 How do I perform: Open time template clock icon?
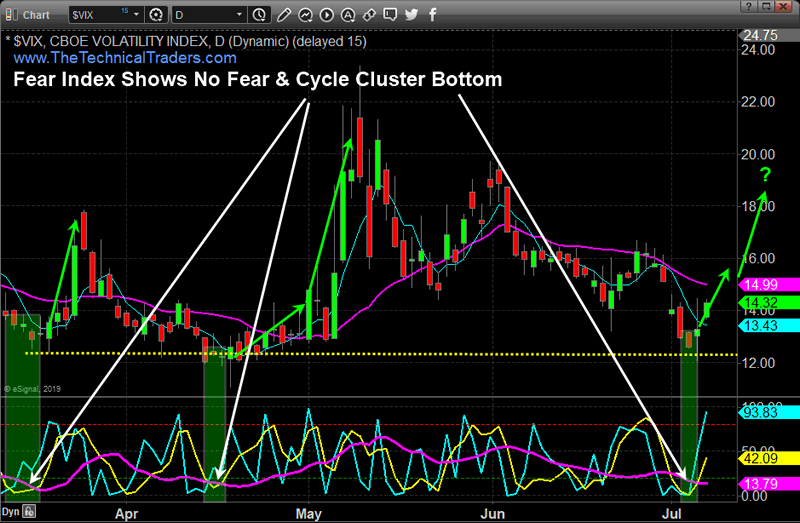click(260, 15)
